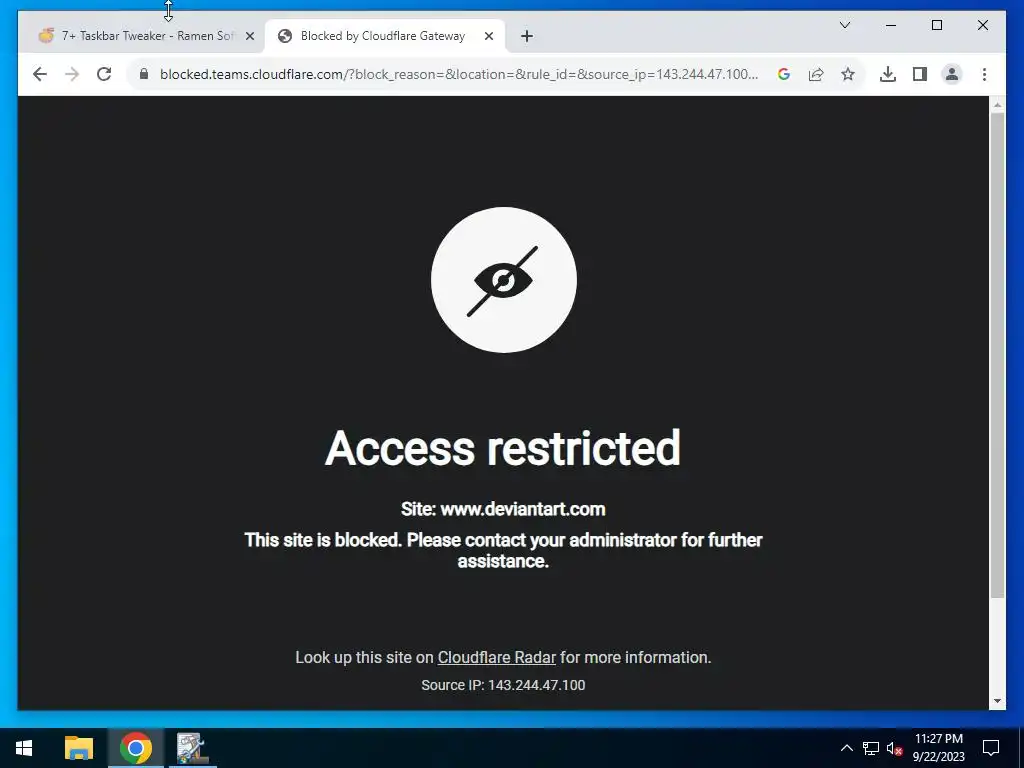Toggle muted speaker volume icon
The width and height of the screenshot is (1024, 768).
click(x=894, y=748)
